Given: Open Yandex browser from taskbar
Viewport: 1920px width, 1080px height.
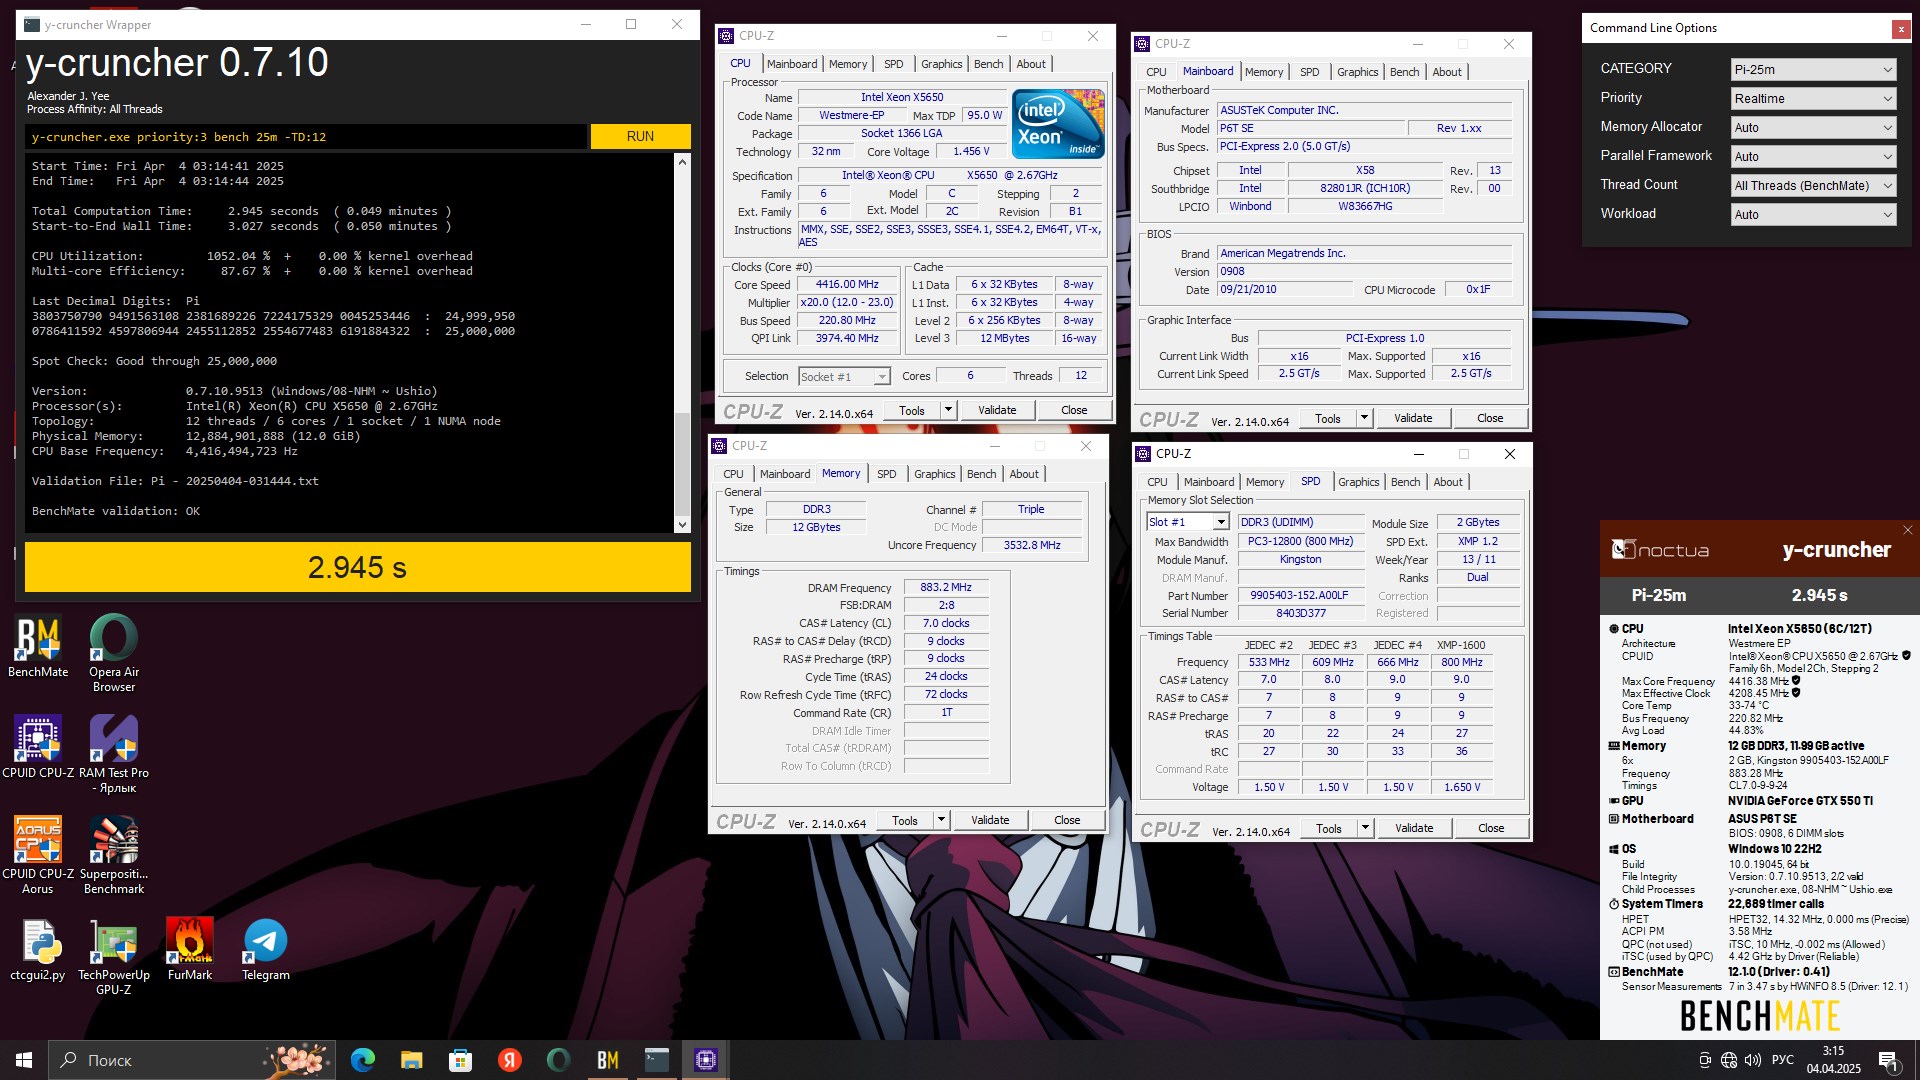Looking at the screenshot, I should pos(509,1060).
